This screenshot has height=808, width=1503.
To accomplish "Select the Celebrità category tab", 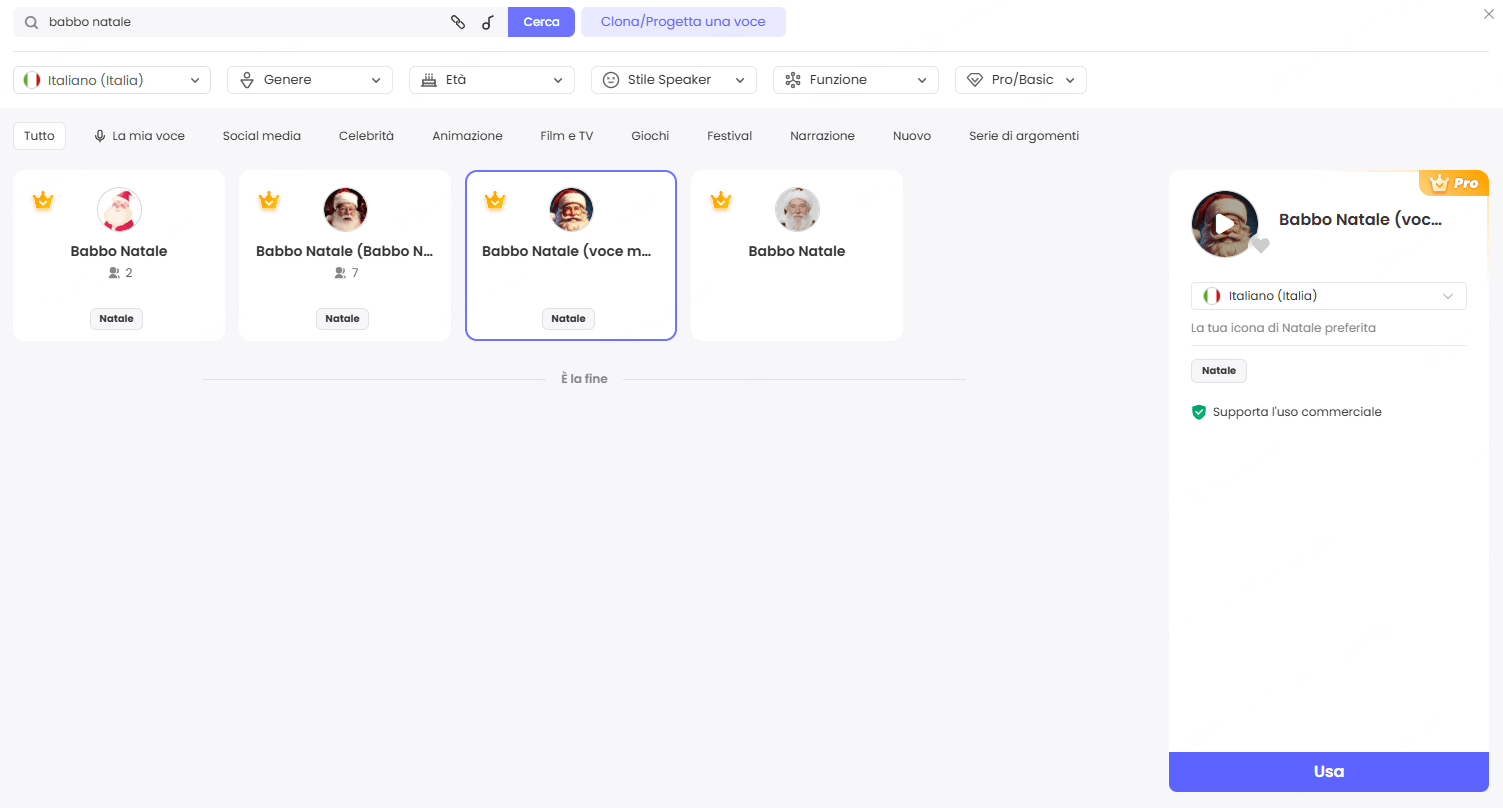I will (x=366, y=136).
